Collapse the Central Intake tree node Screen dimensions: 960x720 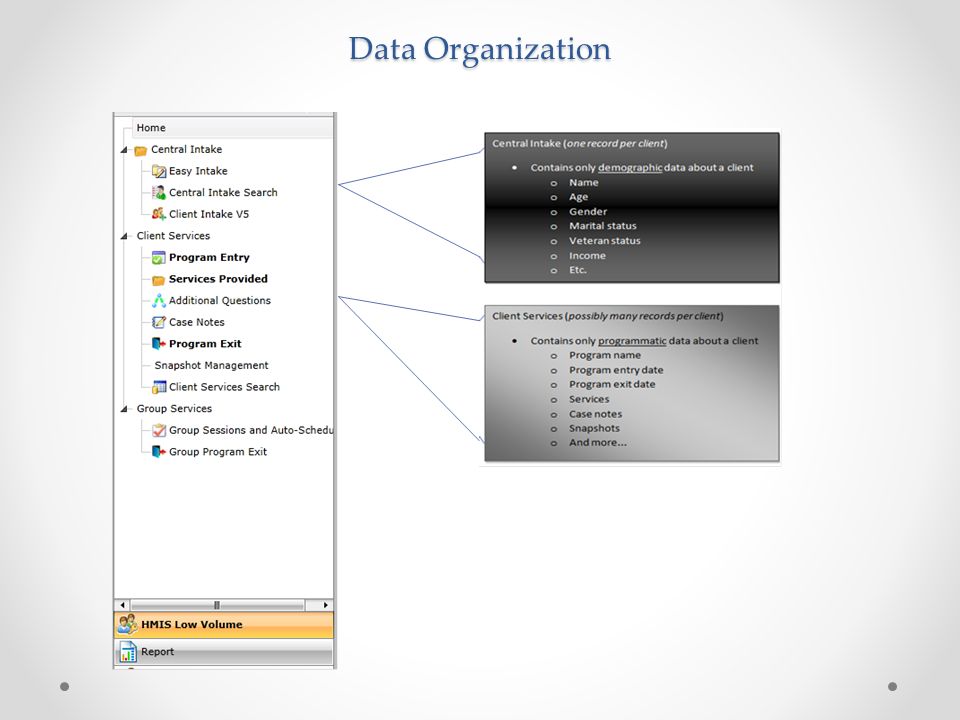(x=124, y=149)
